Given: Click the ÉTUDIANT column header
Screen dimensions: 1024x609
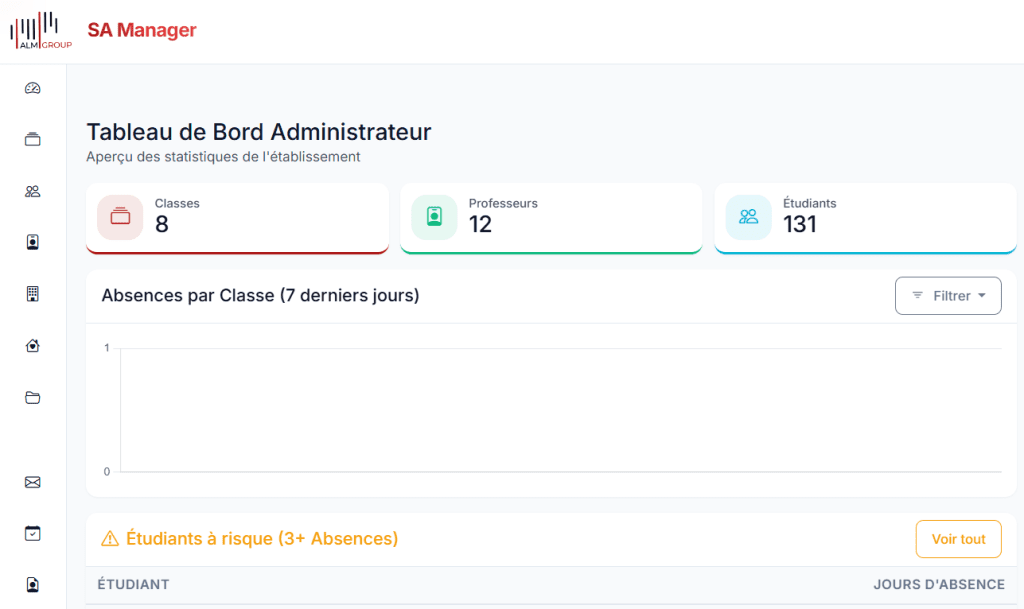Looking at the screenshot, I should coord(133,585).
